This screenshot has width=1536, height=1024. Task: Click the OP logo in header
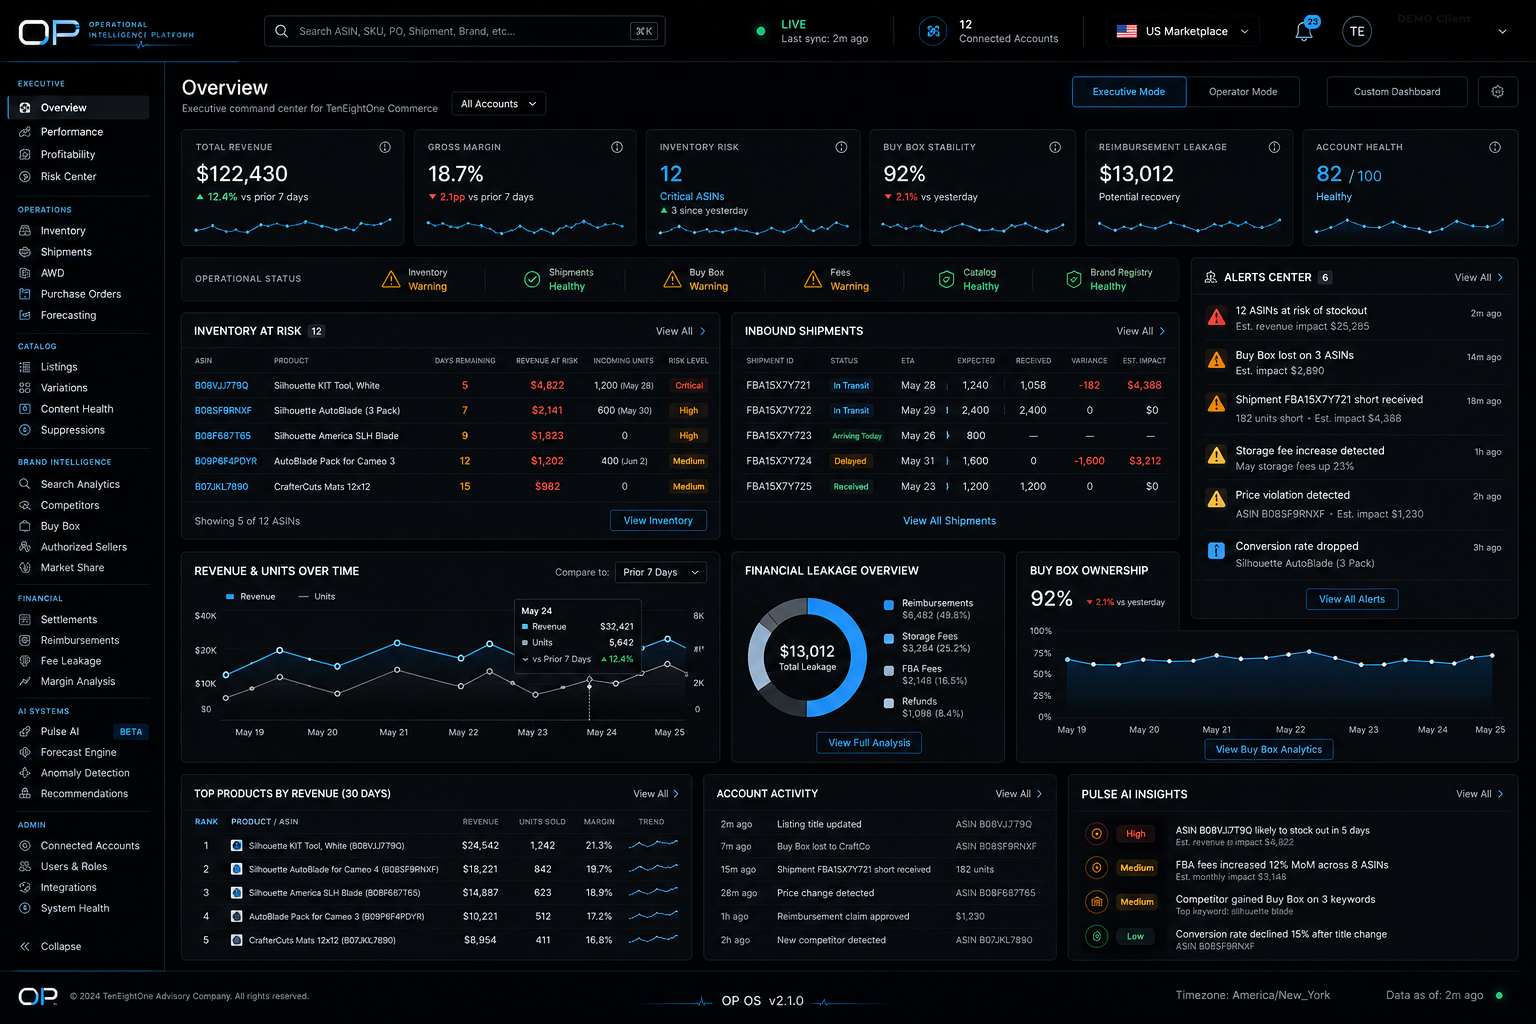[x=49, y=32]
